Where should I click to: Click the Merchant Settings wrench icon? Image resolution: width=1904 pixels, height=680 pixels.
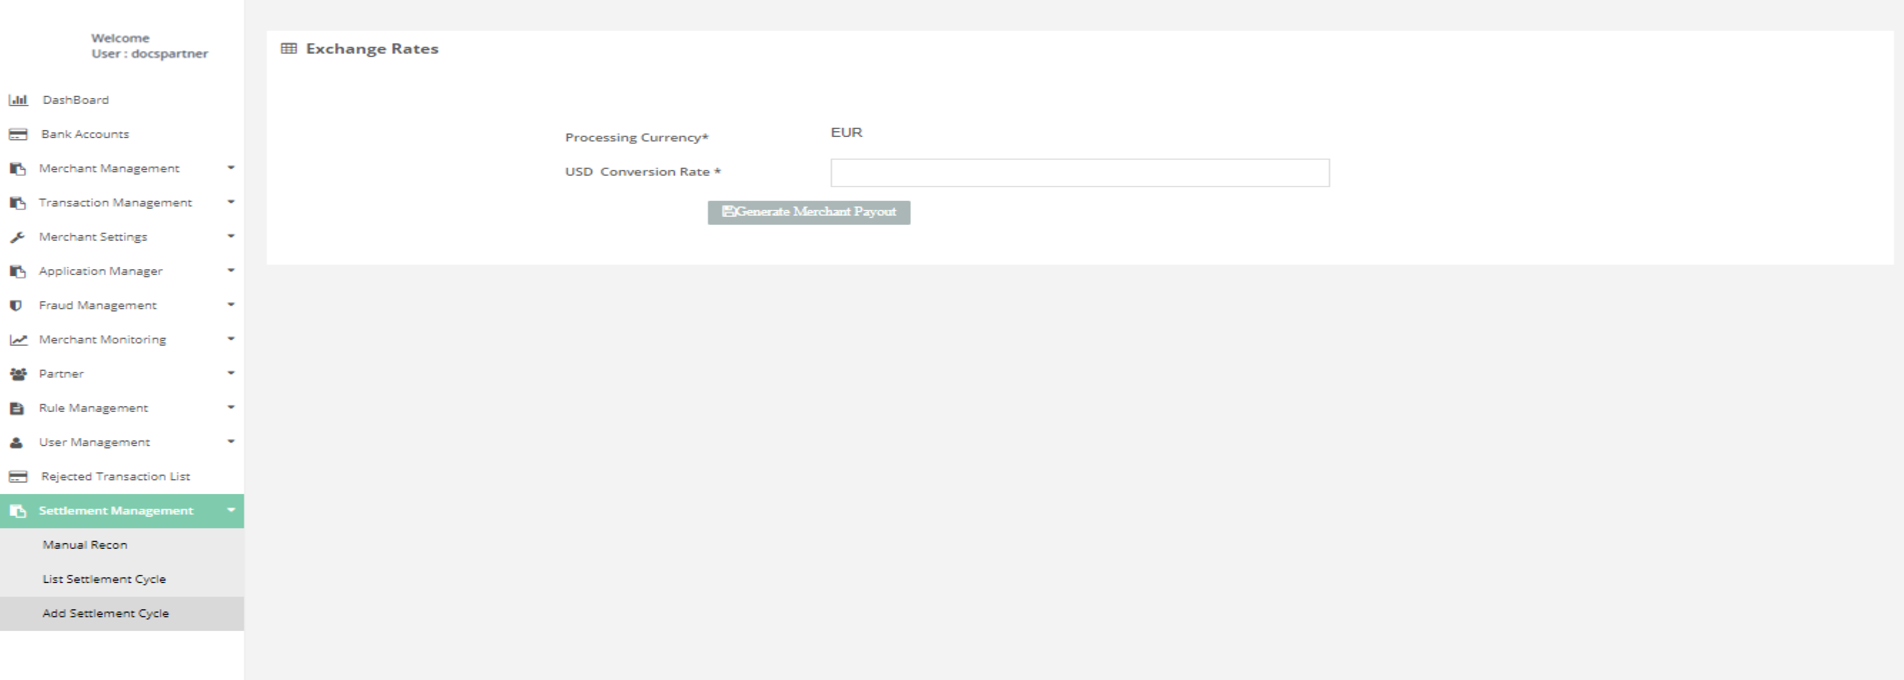(x=17, y=237)
